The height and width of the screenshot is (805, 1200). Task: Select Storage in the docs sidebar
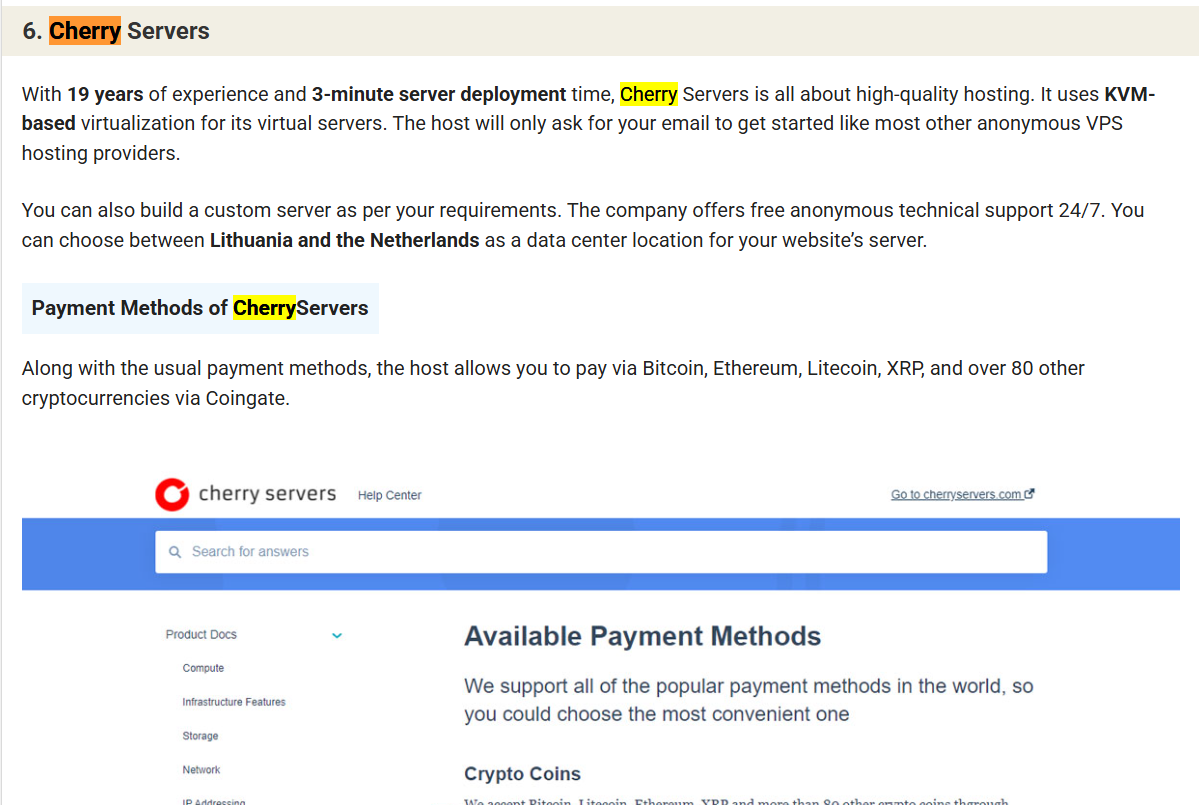(x=200, y=736)
